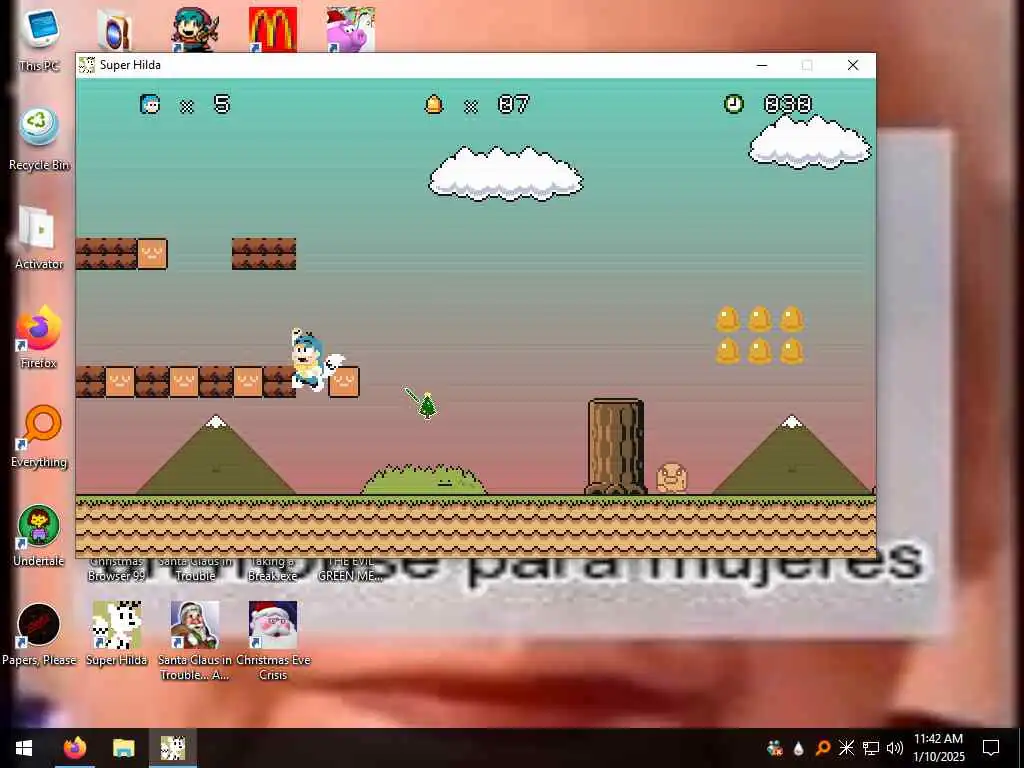
Task: Click the Hilda lives icon in game HUD
Action: [x=150, y=104]
